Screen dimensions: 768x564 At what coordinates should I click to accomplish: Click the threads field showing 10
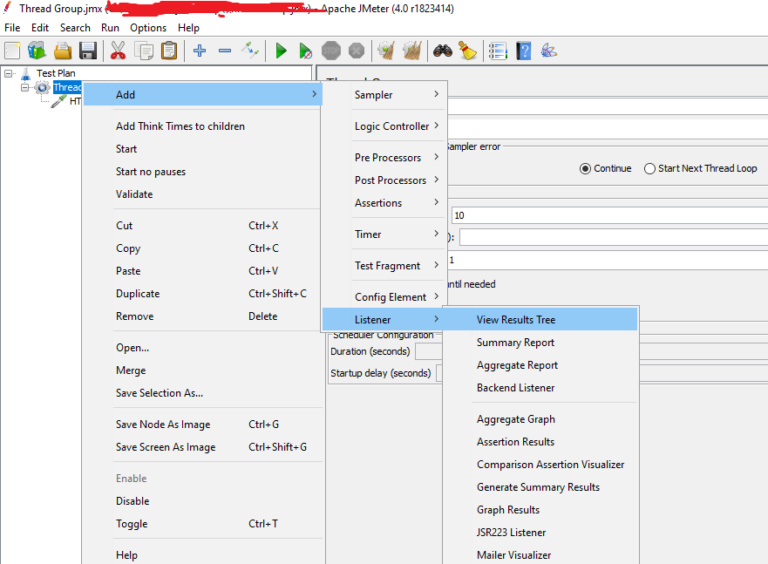tap(609, 215)
